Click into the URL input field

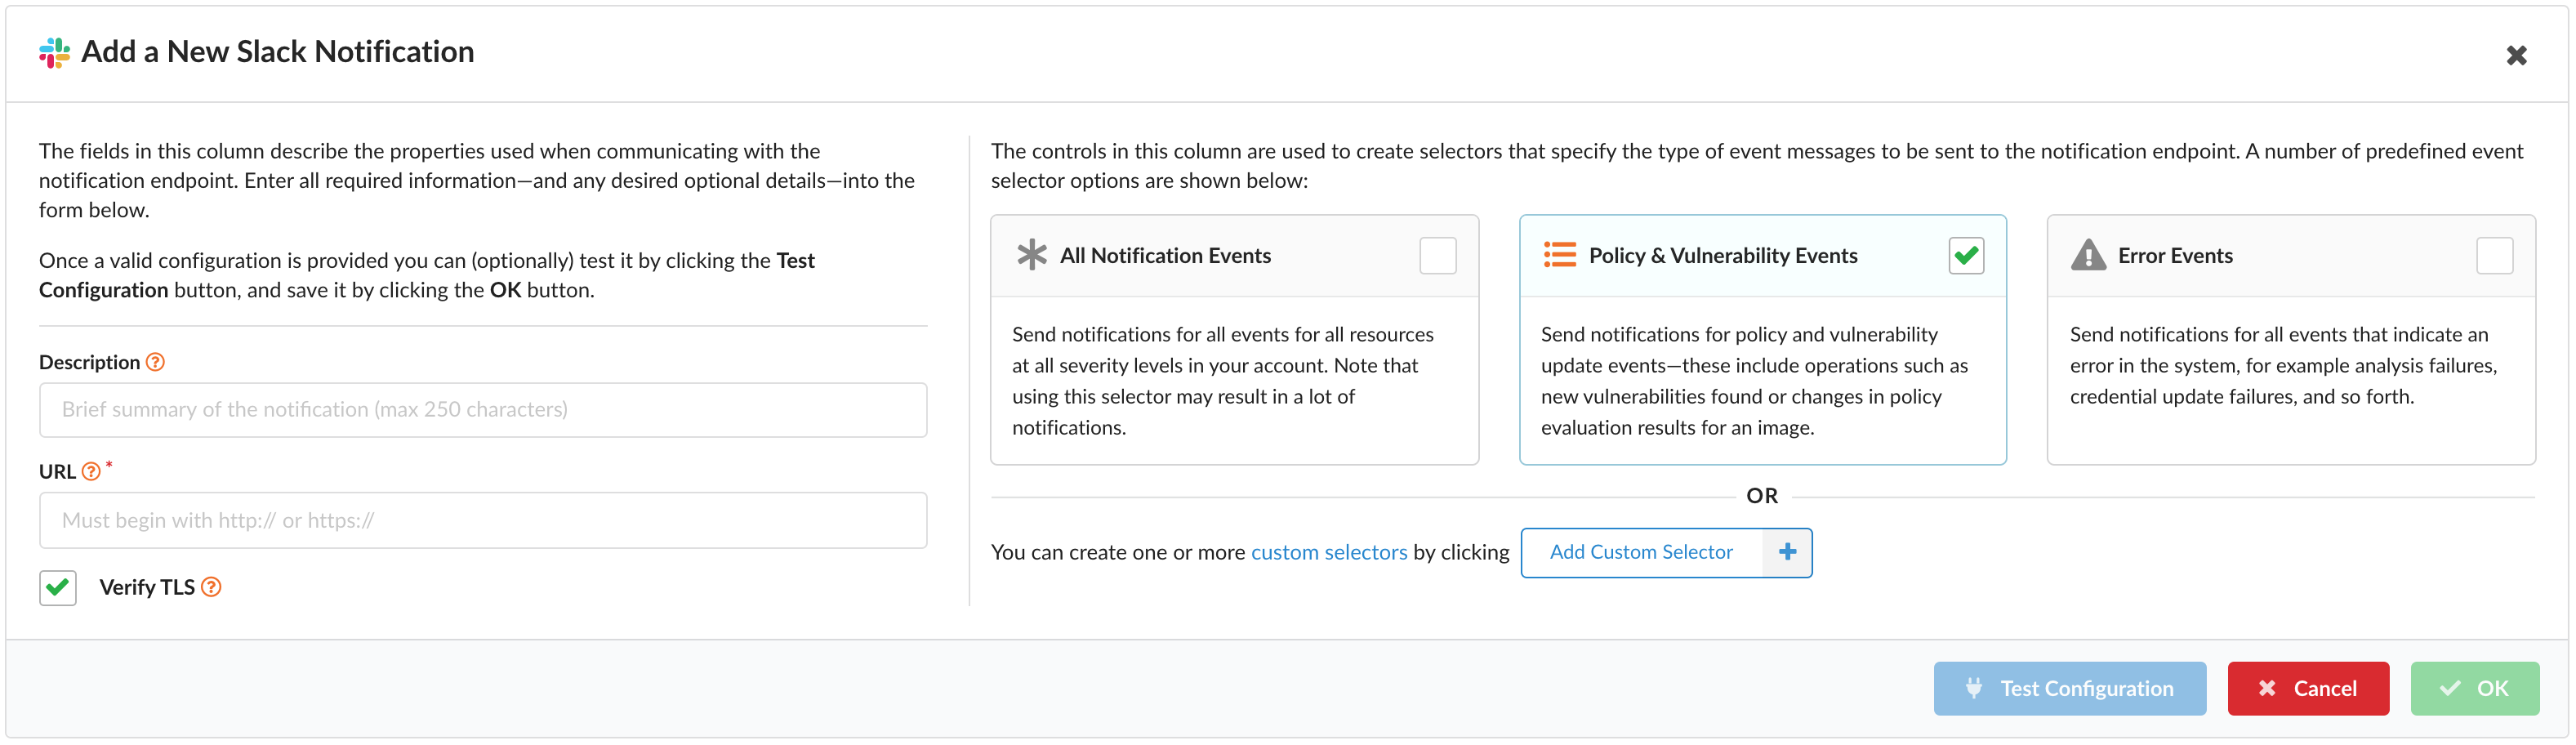tap(483, 520)
